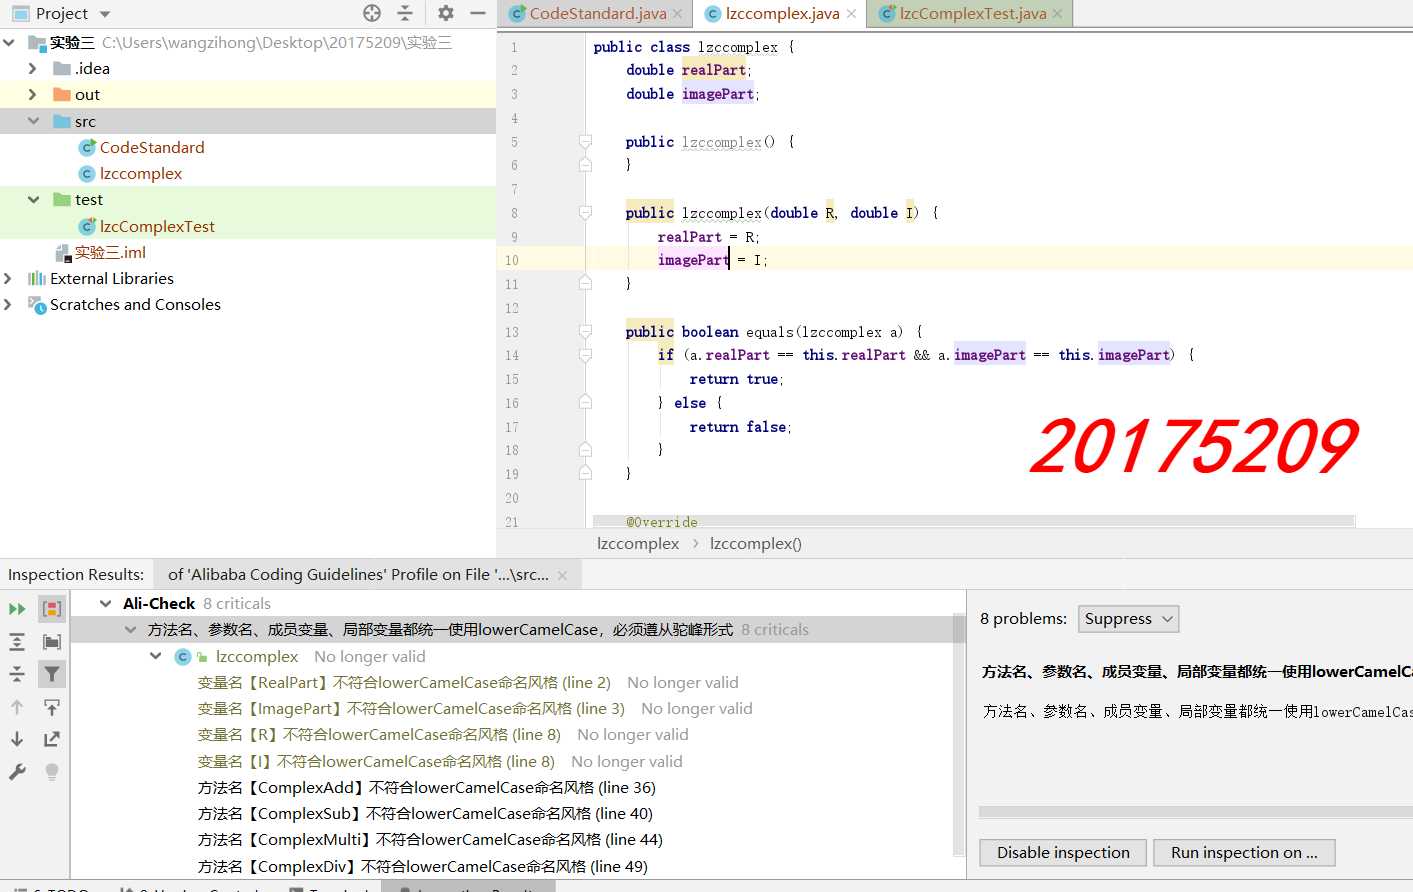
Task: Collapse lzccomplex node in inspection tree
Action: coord(156,656)
